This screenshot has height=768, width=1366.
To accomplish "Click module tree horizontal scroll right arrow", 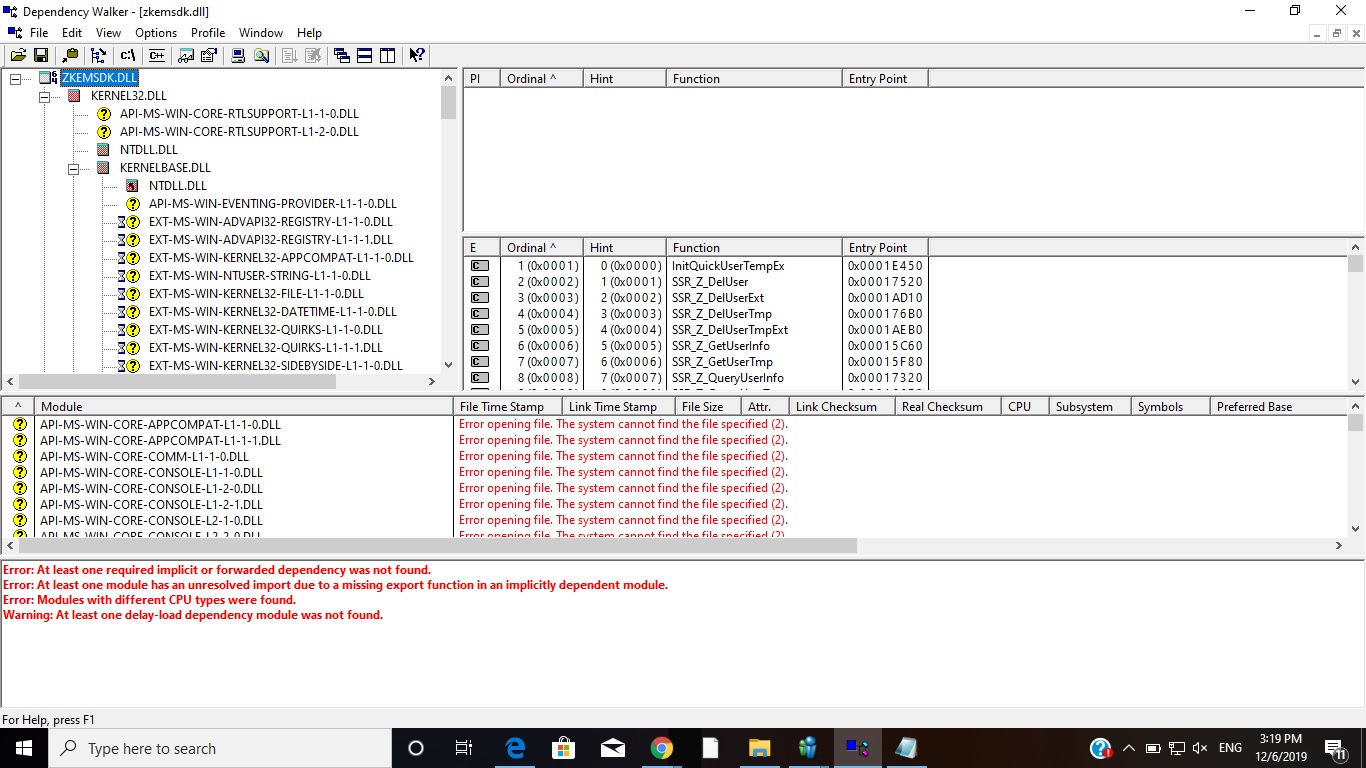I will coord(432,381).
